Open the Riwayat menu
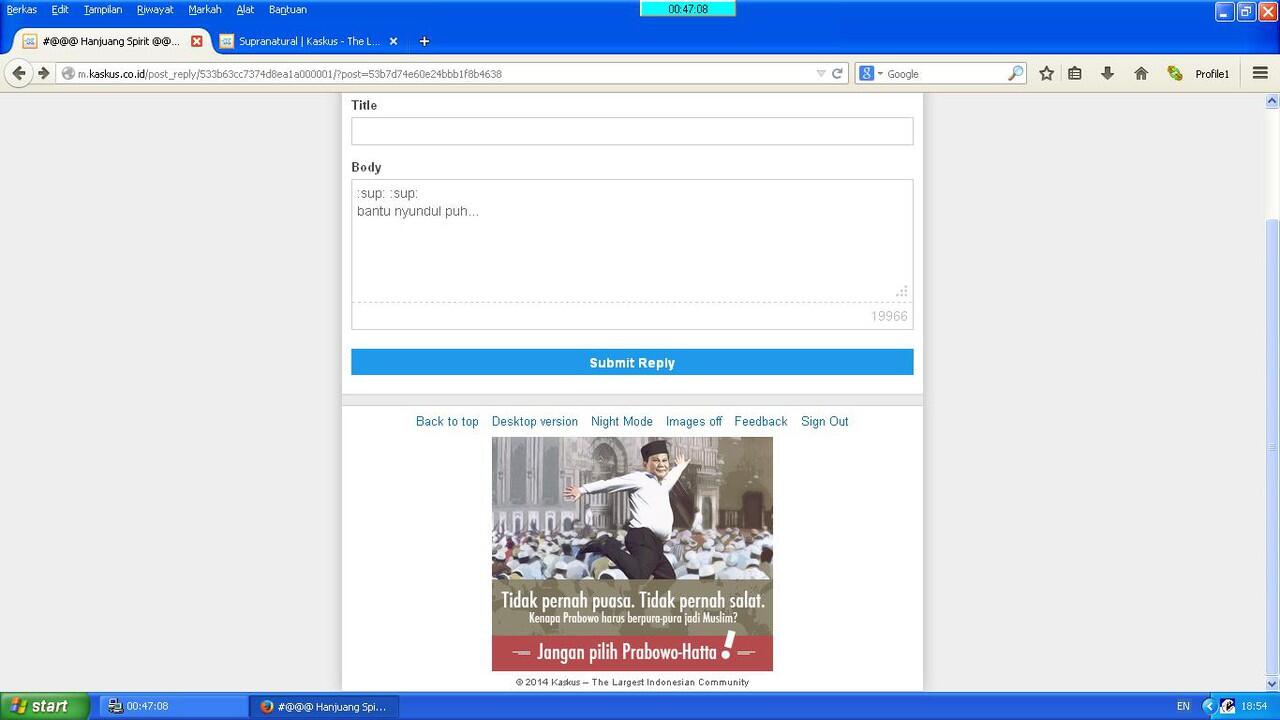The image size is (1280, 720). 155,9
